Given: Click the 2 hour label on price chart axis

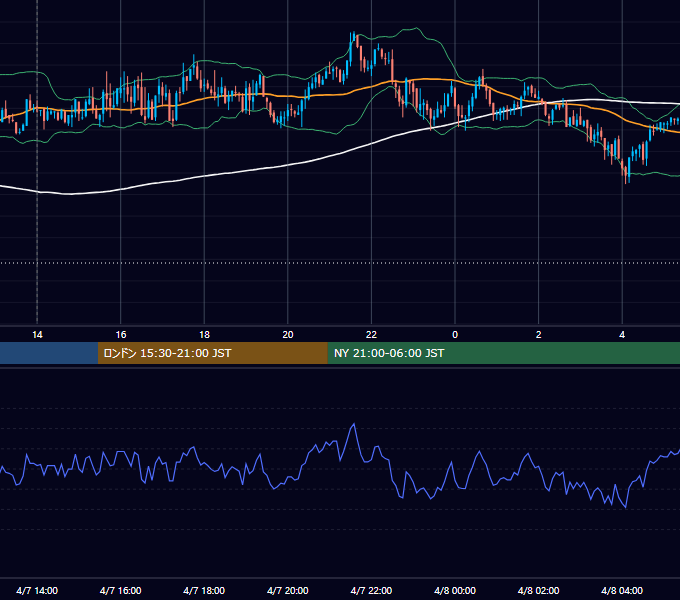Looking at the screenshot, I should click(x=539, y=335).
